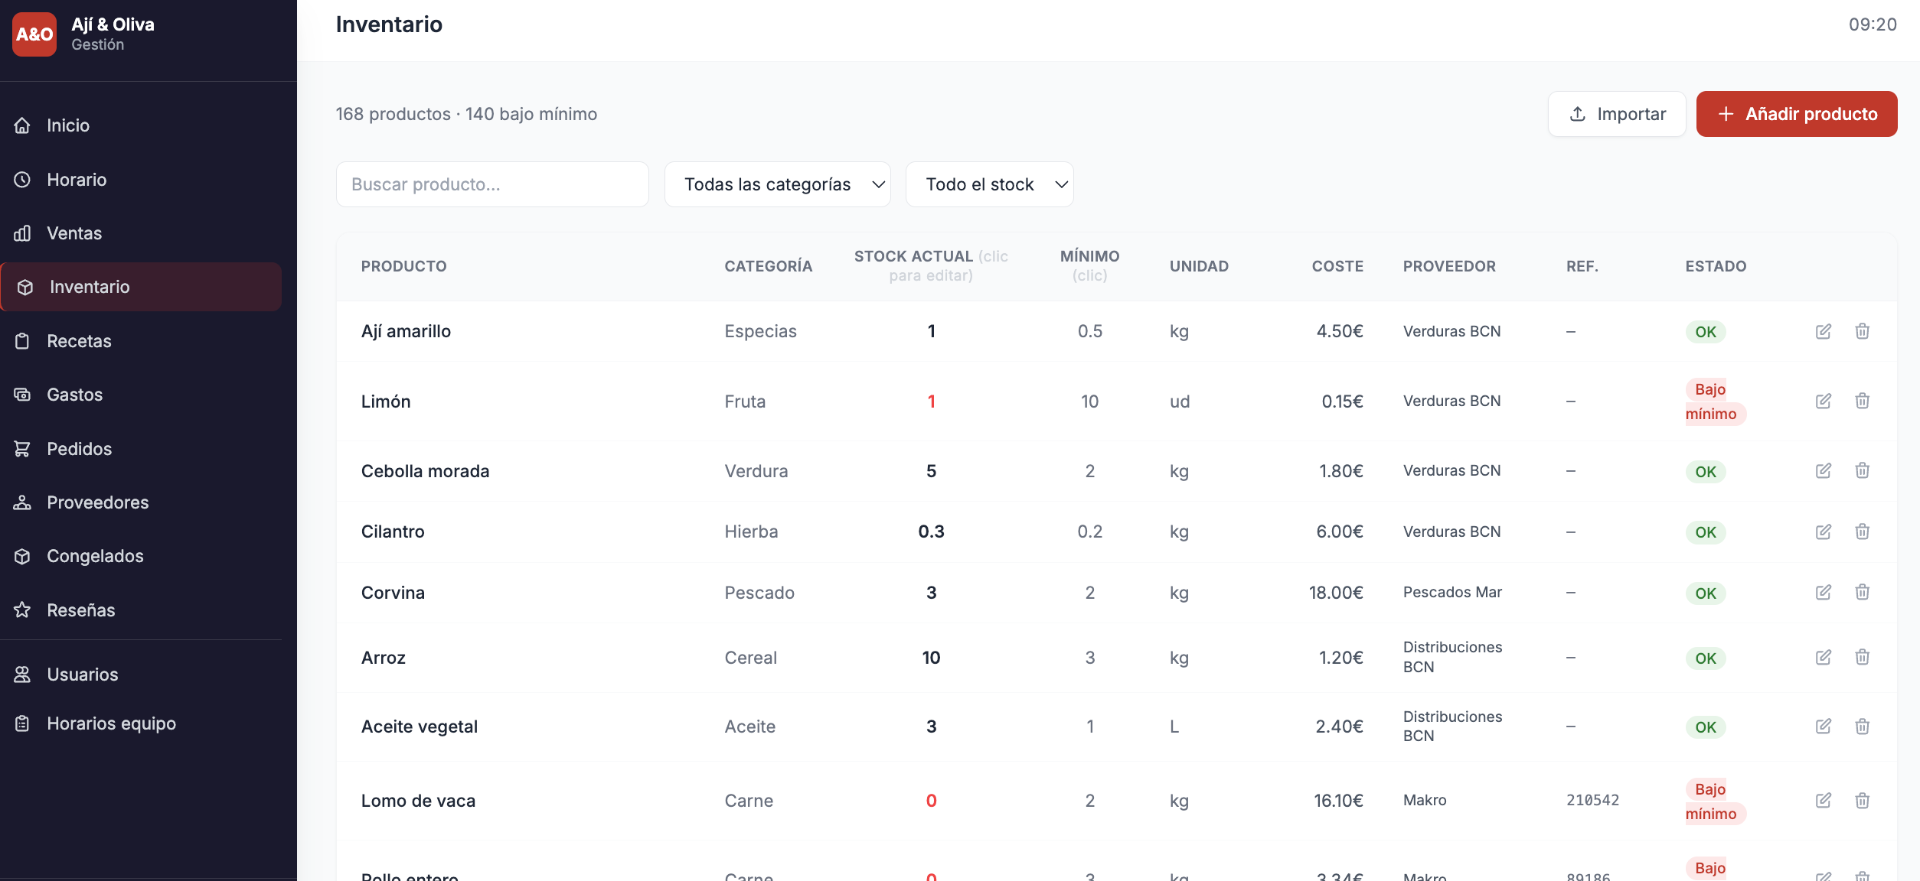This screenshot has height=881, width=1920.
Task: Click the Añadir producto button
Action: [x=1796, y=114]
